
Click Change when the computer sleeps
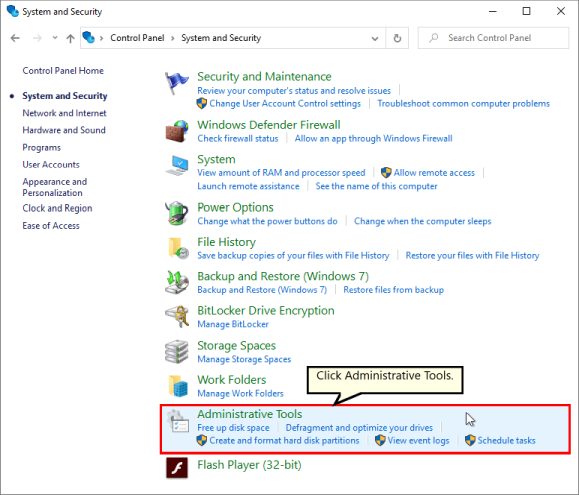[x=422, y=221]
